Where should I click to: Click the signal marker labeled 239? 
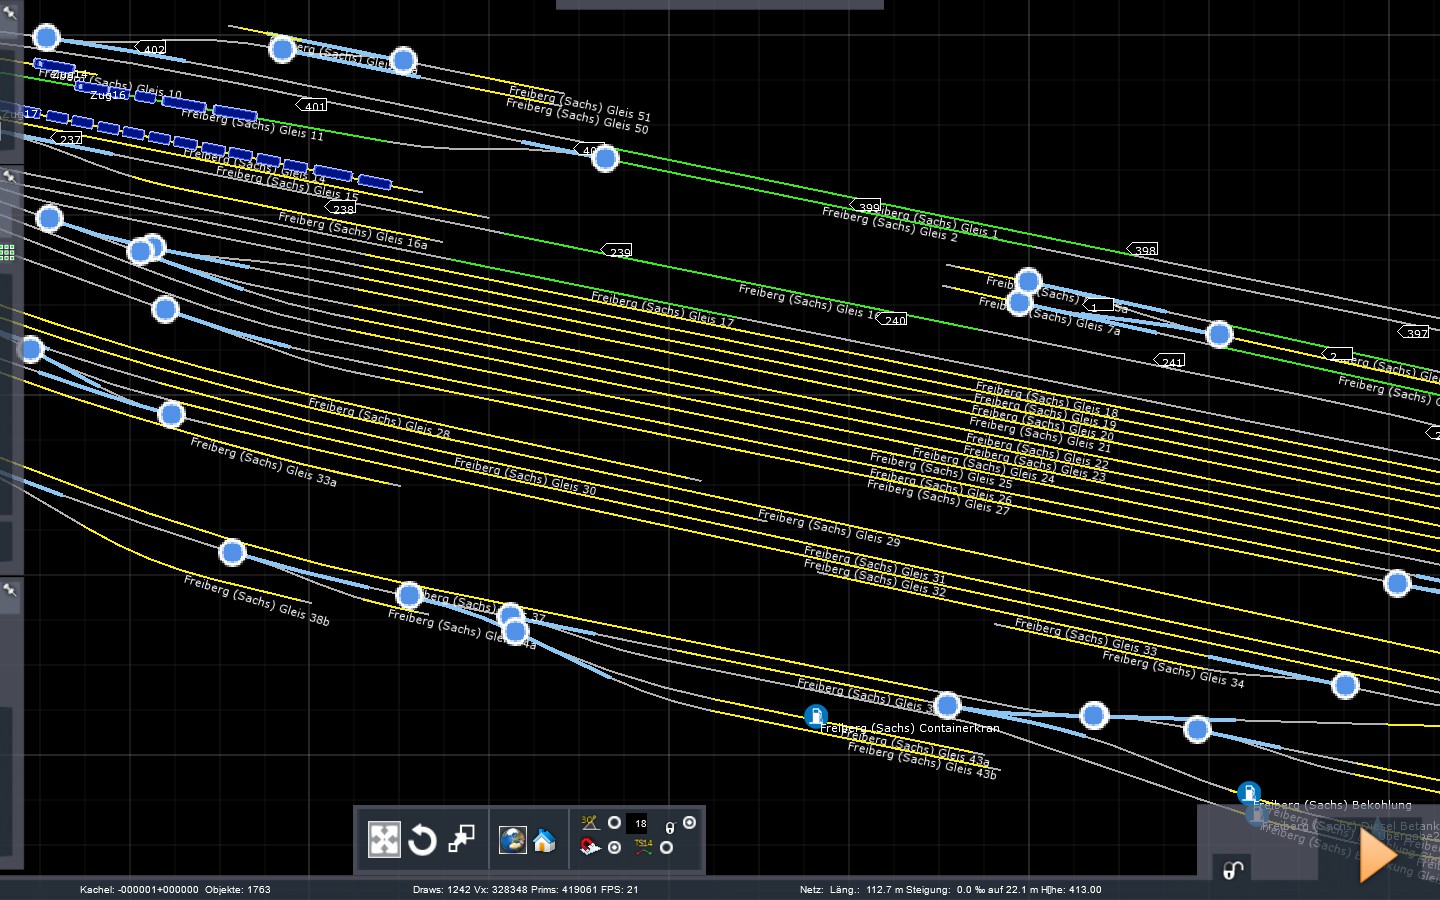pyautogui.click(x=617, y=251)
